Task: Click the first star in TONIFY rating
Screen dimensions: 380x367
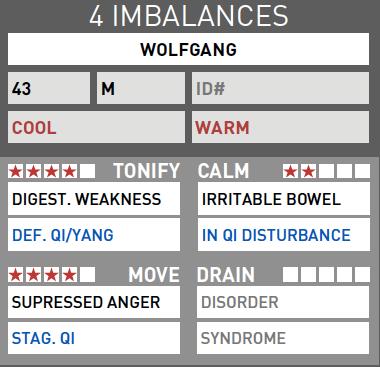Action: point(15,171)
